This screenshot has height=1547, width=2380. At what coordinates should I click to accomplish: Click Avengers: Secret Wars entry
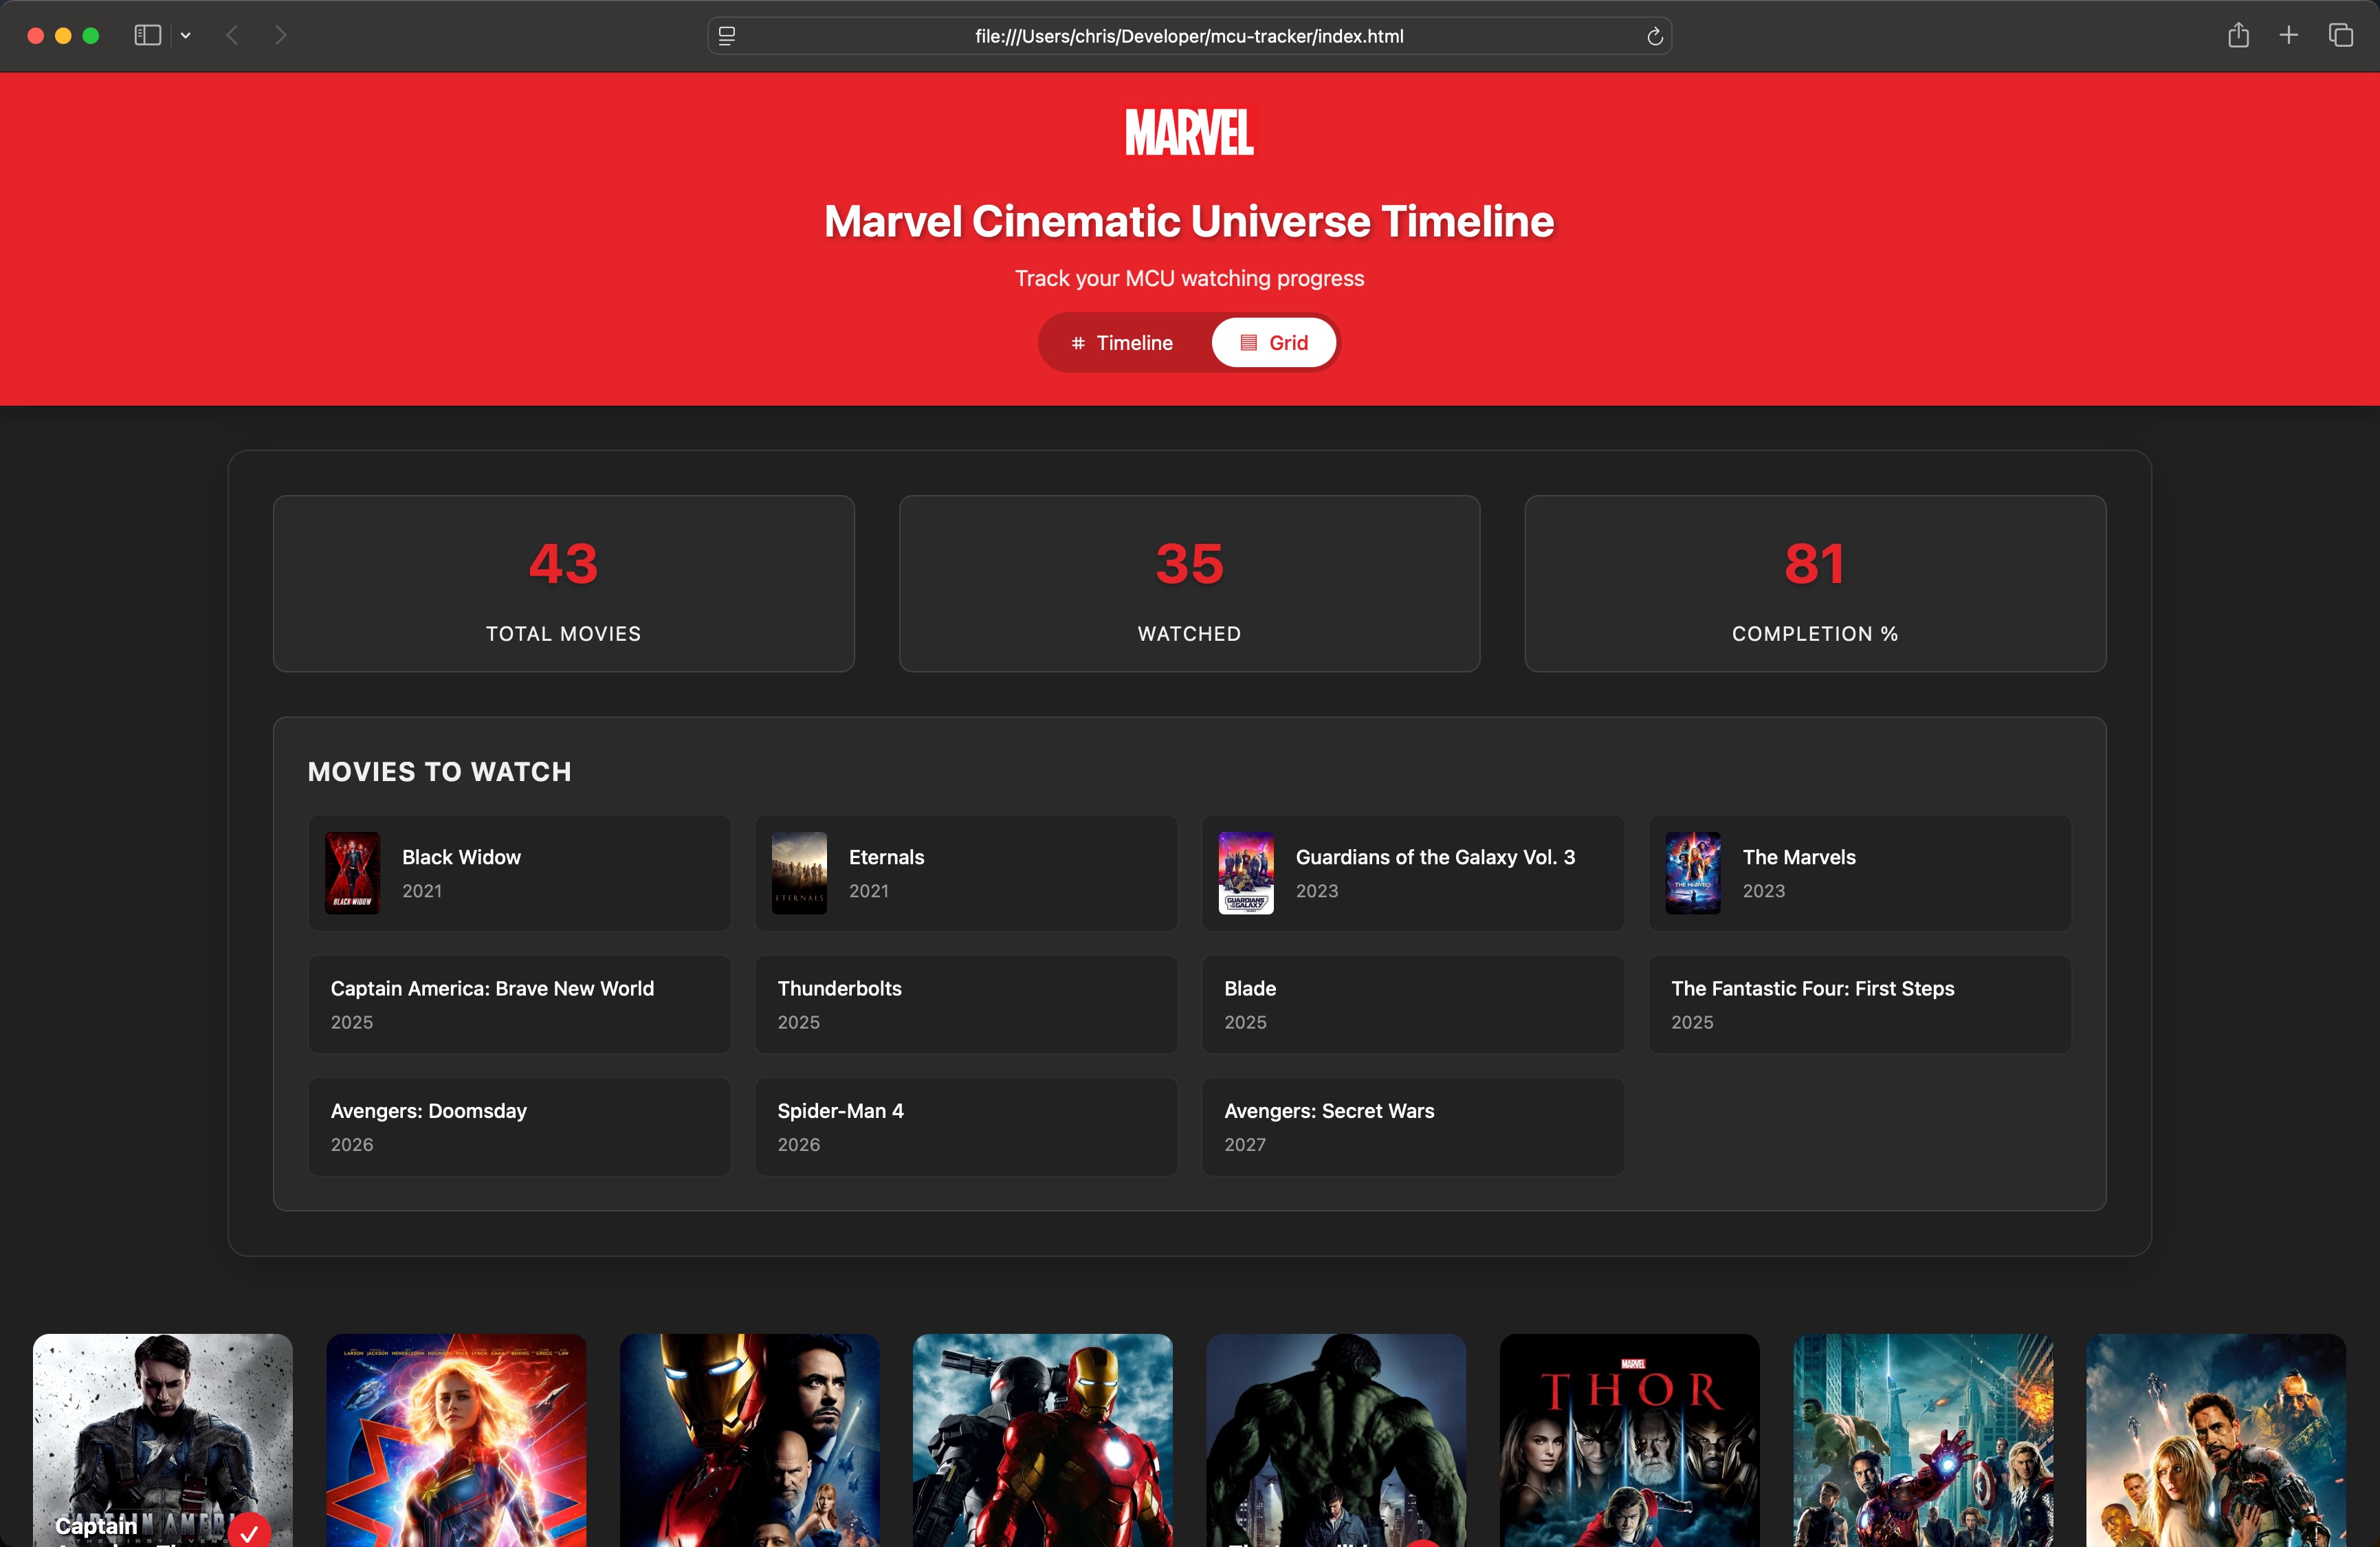(1412, 1126)
